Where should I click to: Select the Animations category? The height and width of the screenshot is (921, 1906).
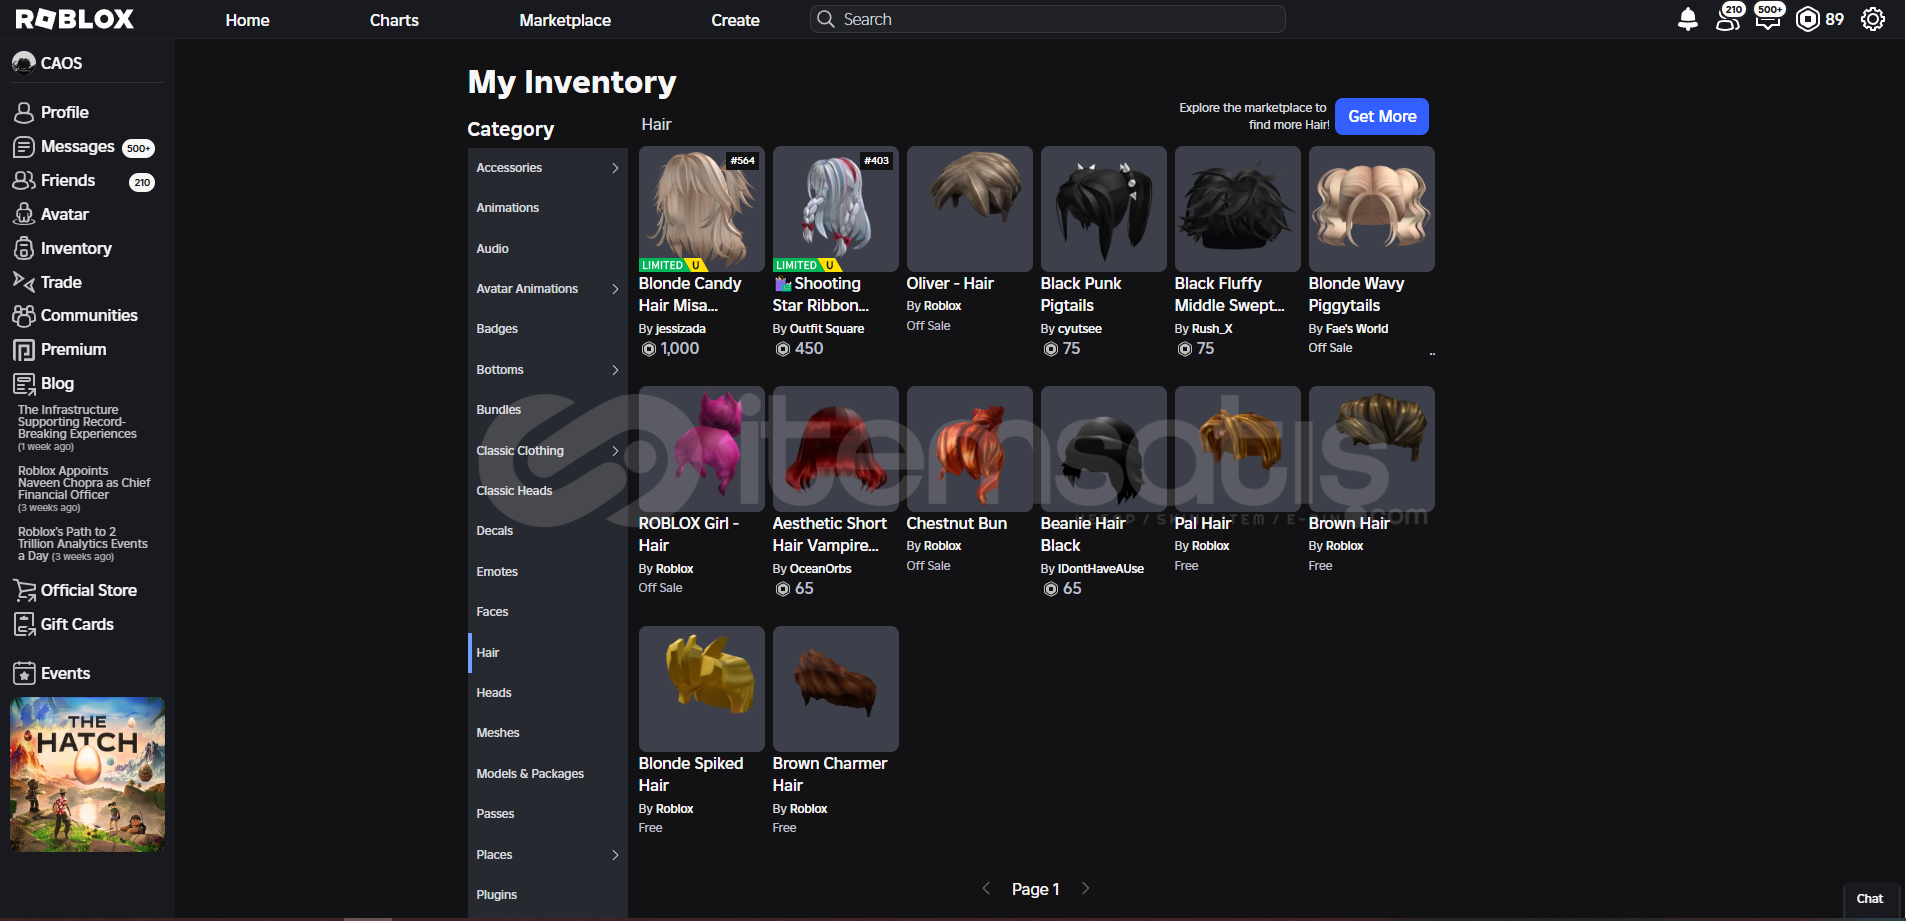[548, 208]
